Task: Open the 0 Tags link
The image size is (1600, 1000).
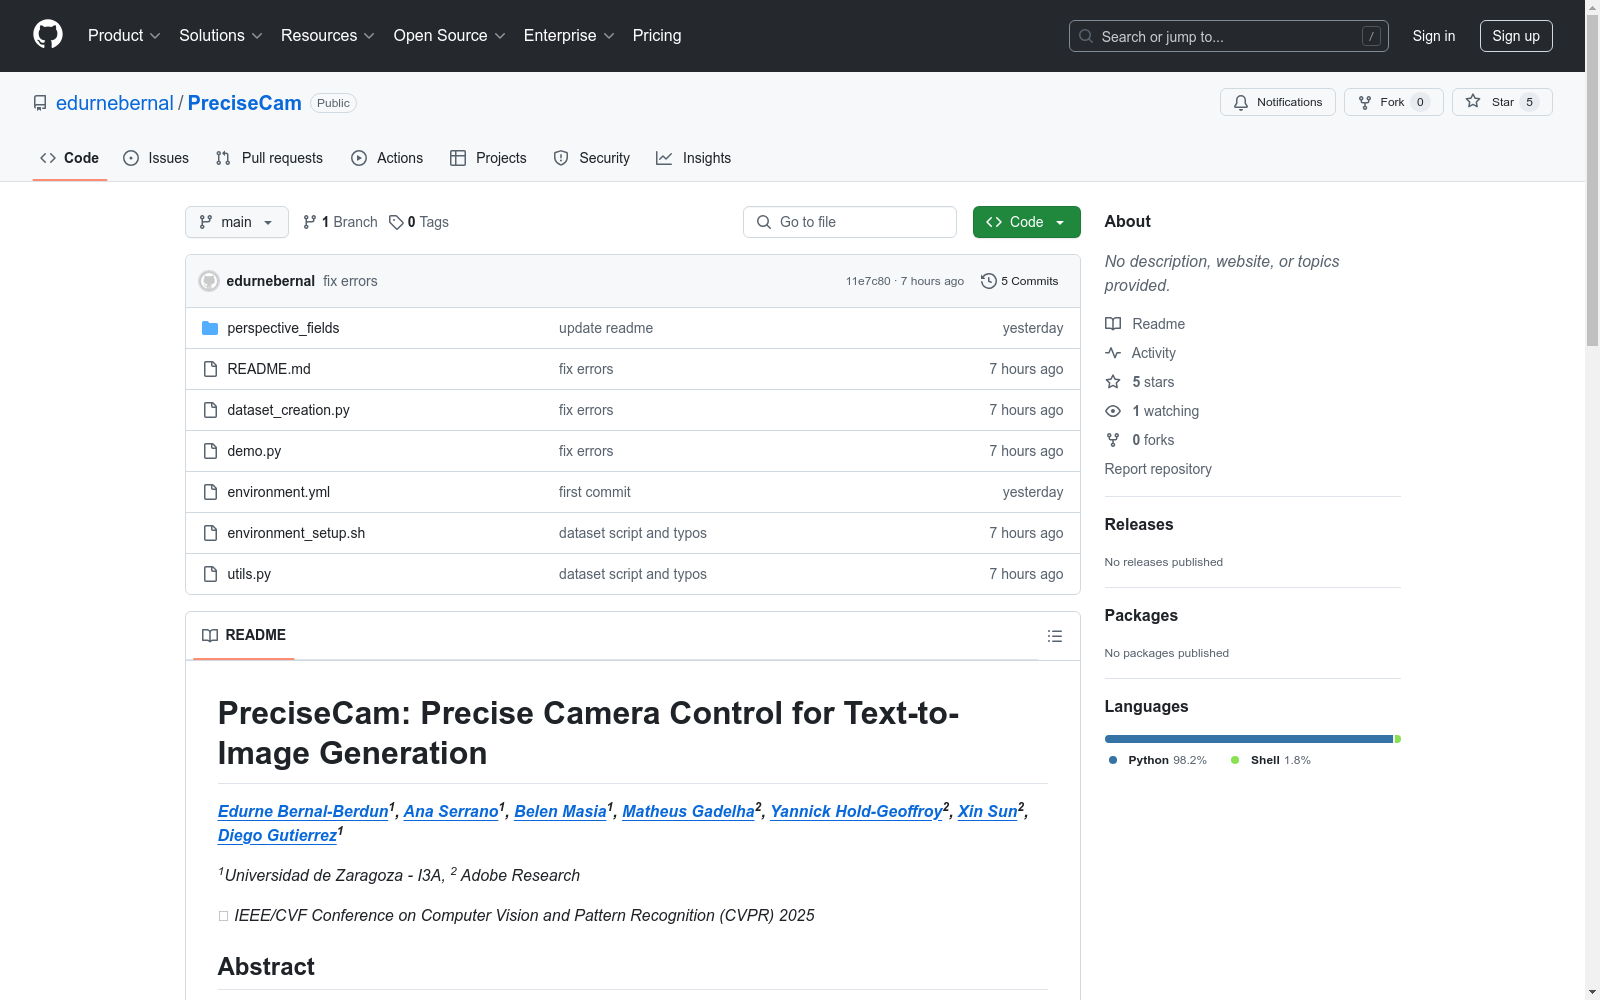Action: [x=419, y=222]
